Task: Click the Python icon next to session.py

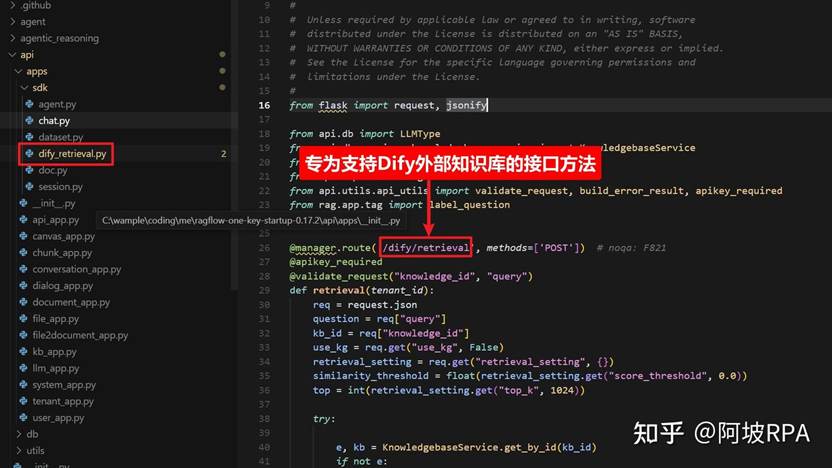Action: [30, 186]
